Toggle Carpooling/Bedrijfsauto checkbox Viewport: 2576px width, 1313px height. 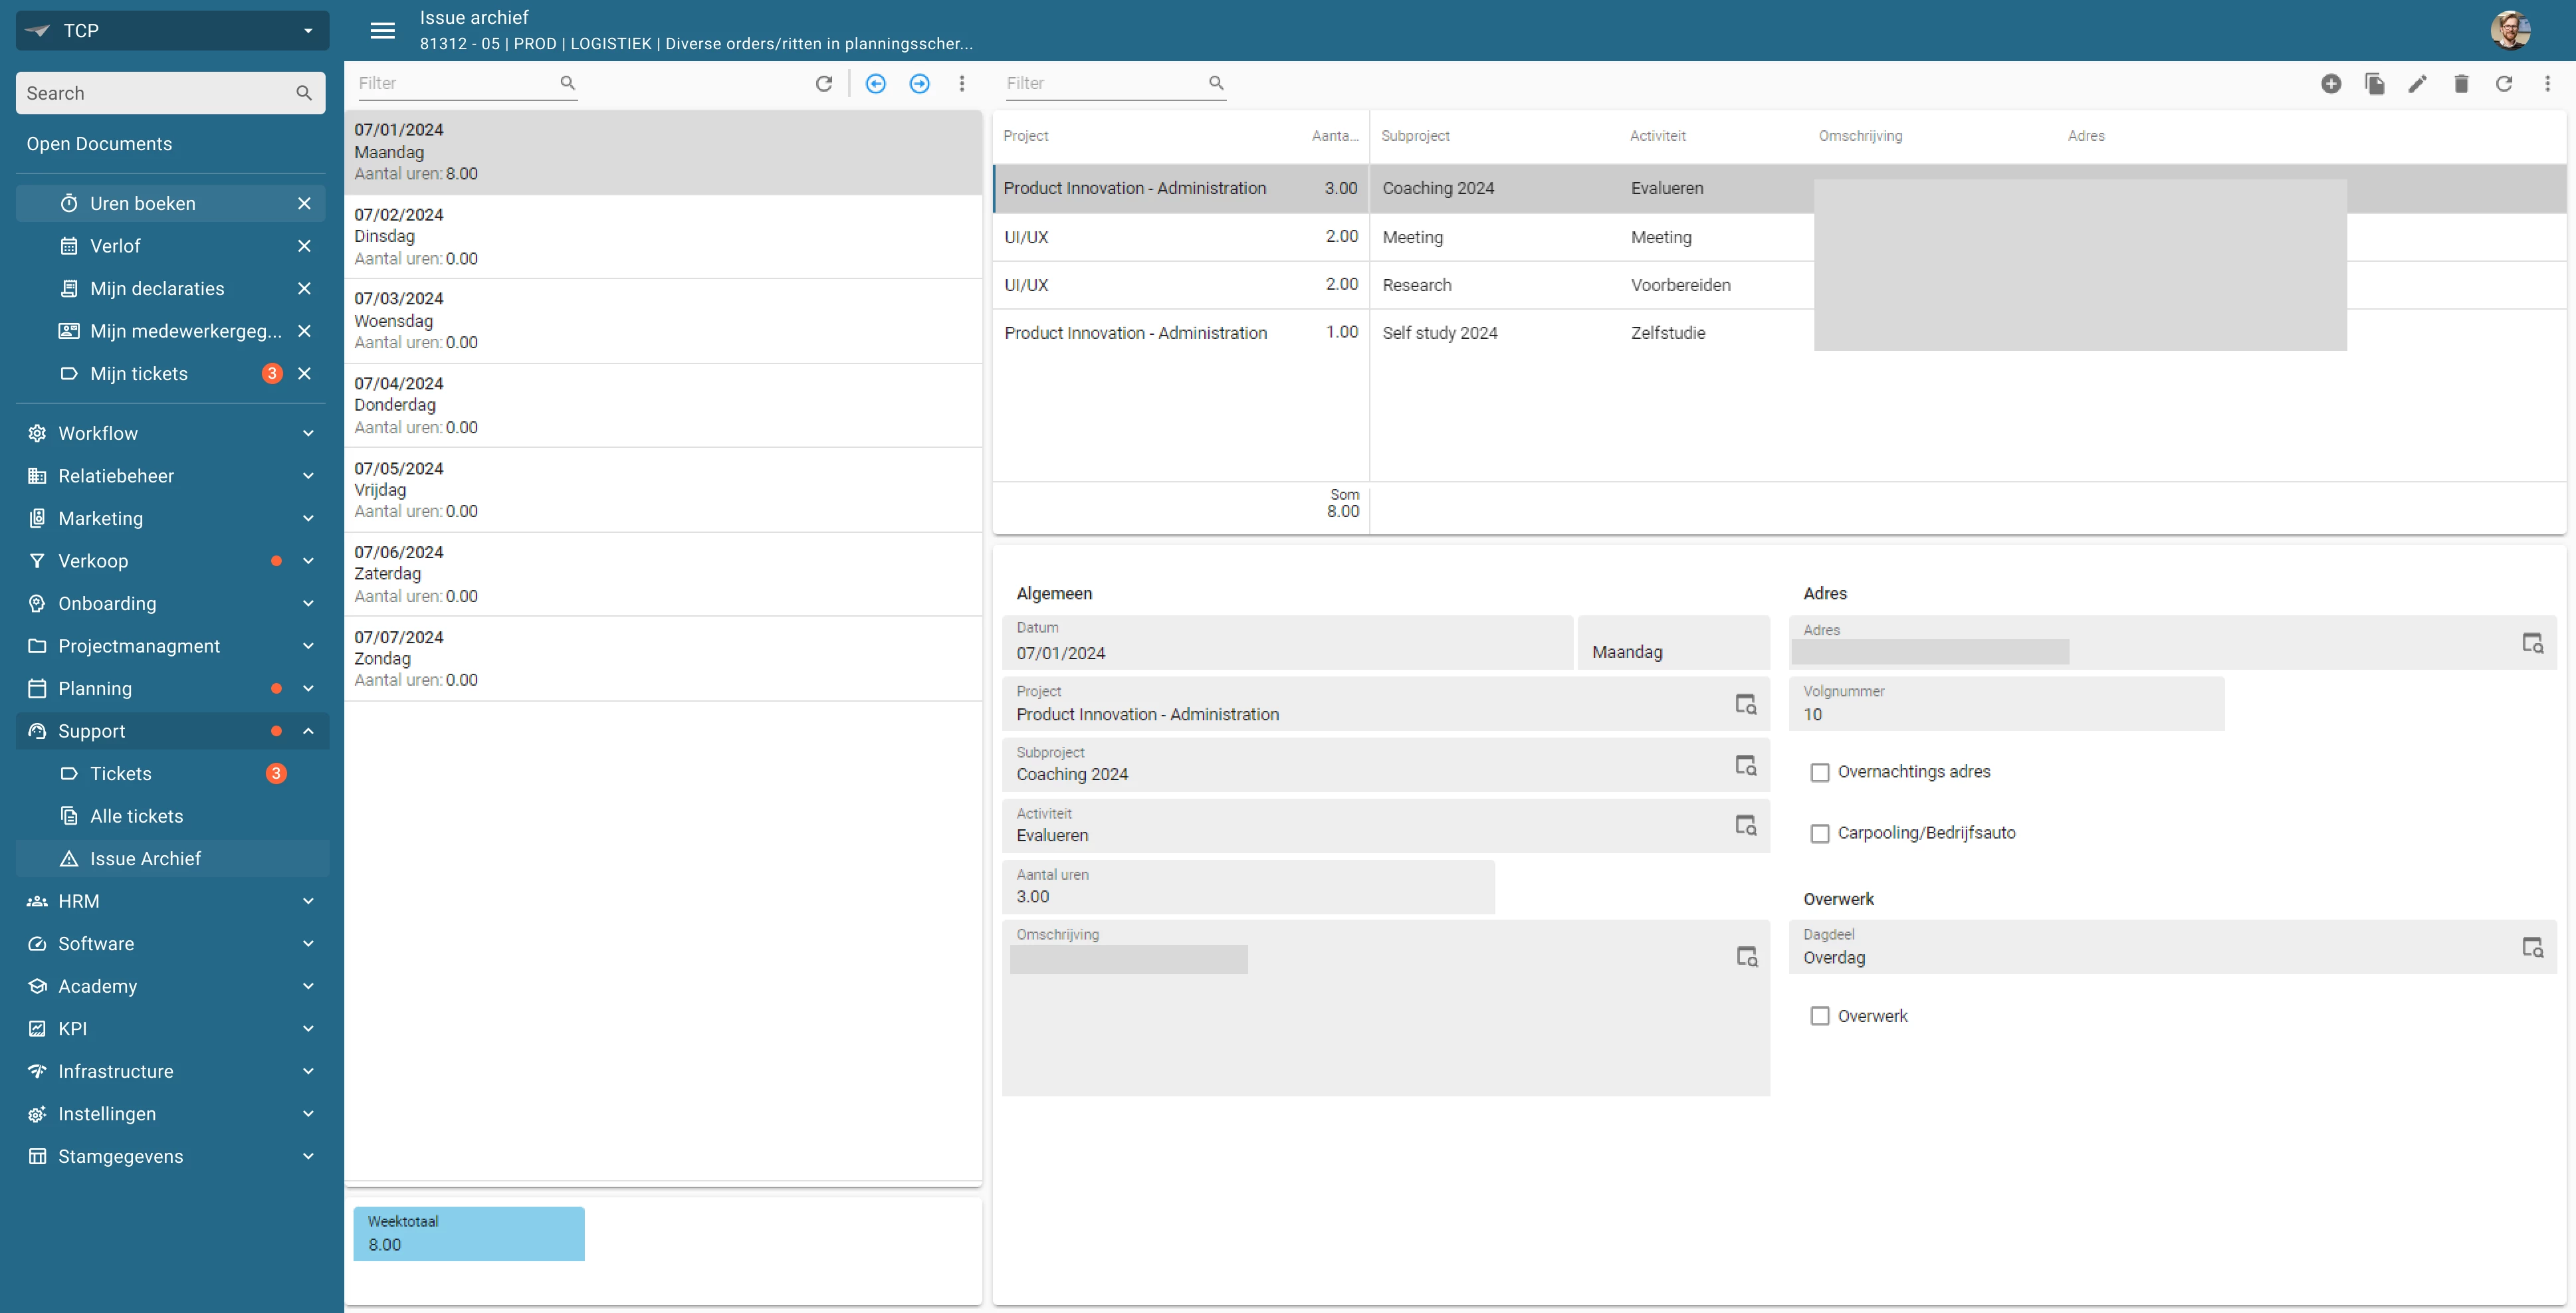[x=1820, y=833]
